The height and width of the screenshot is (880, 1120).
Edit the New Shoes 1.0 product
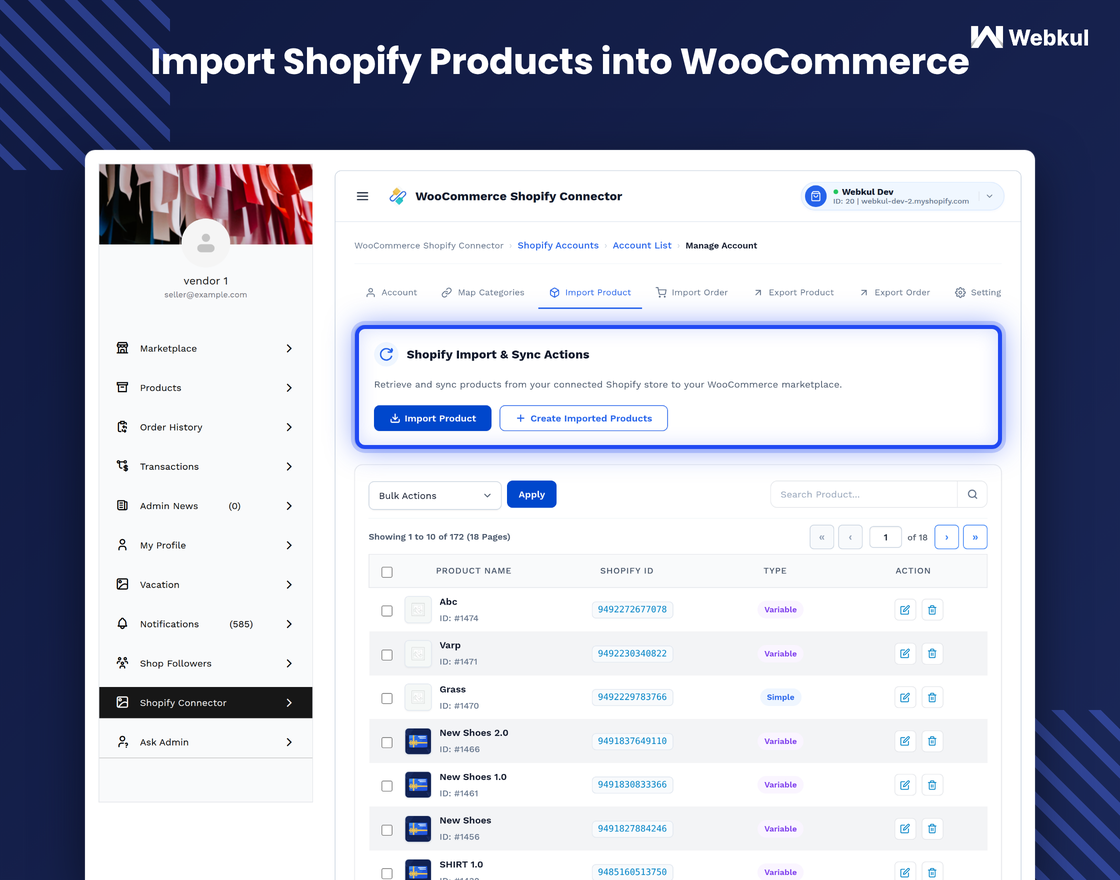pyautogui.click(x=905, y=785)
